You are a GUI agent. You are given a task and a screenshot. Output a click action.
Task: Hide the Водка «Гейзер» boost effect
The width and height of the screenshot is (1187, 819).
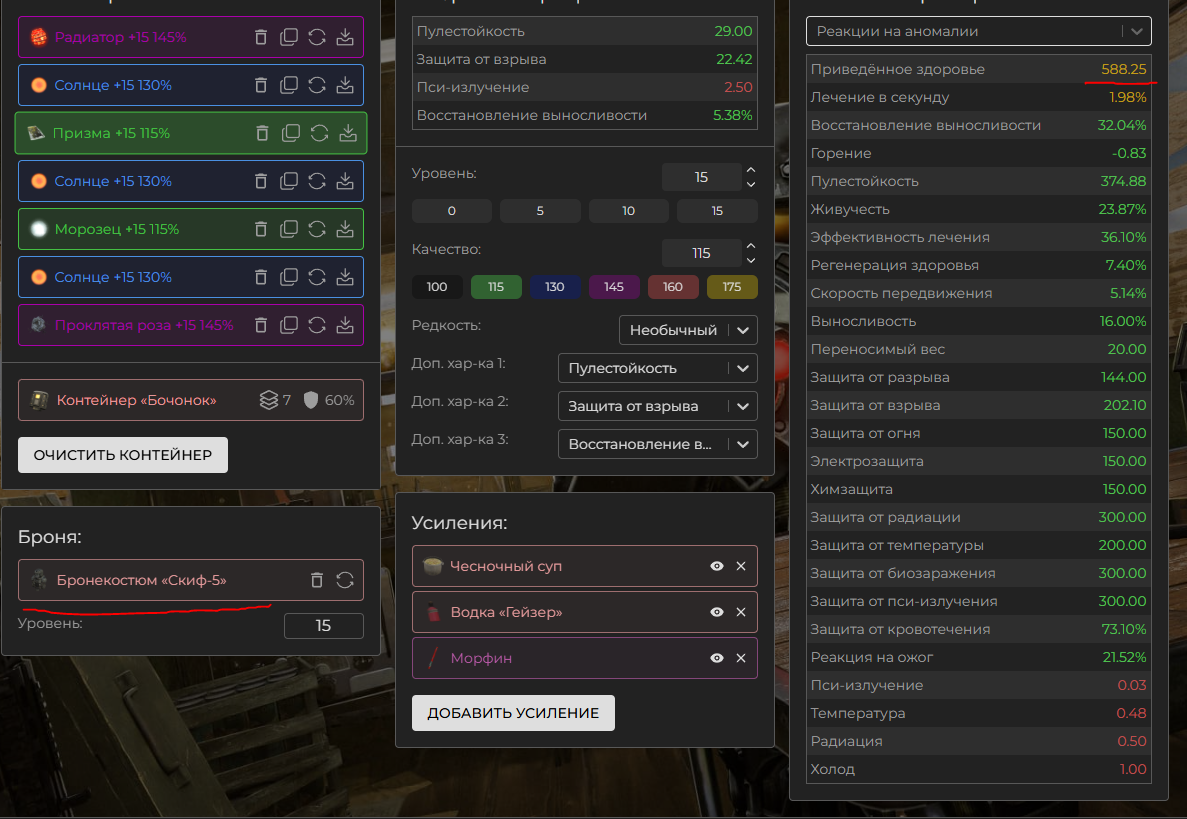click(x=717, y=612)
